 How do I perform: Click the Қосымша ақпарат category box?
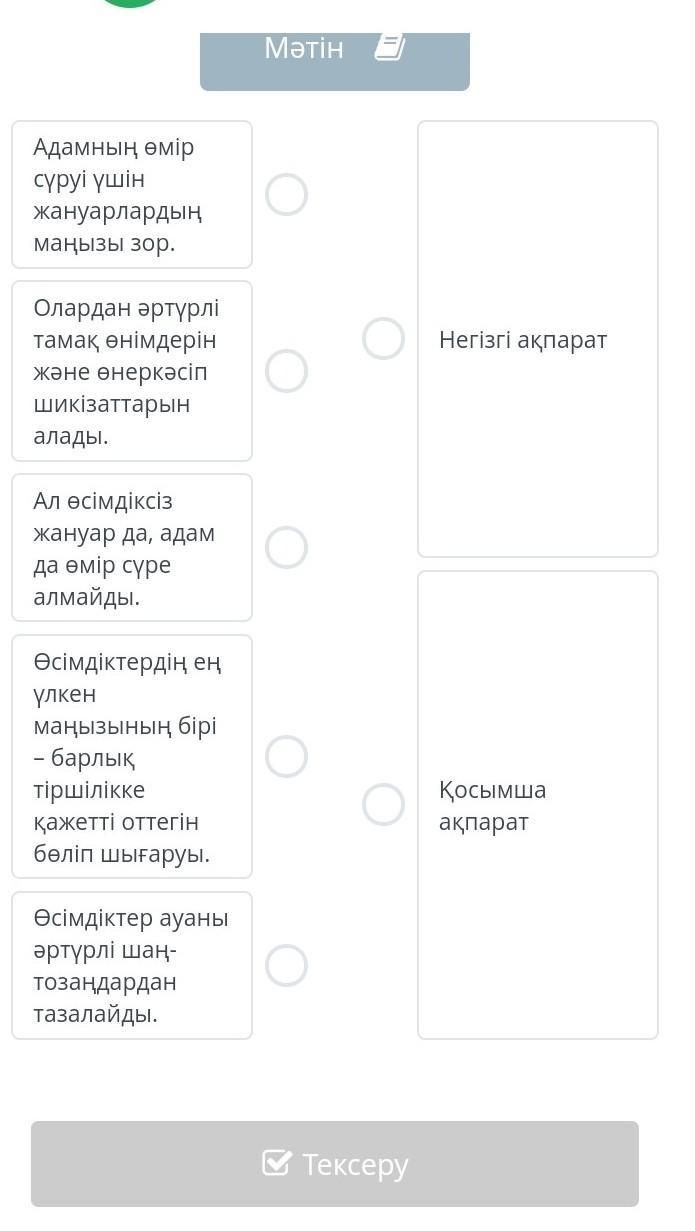538,805
